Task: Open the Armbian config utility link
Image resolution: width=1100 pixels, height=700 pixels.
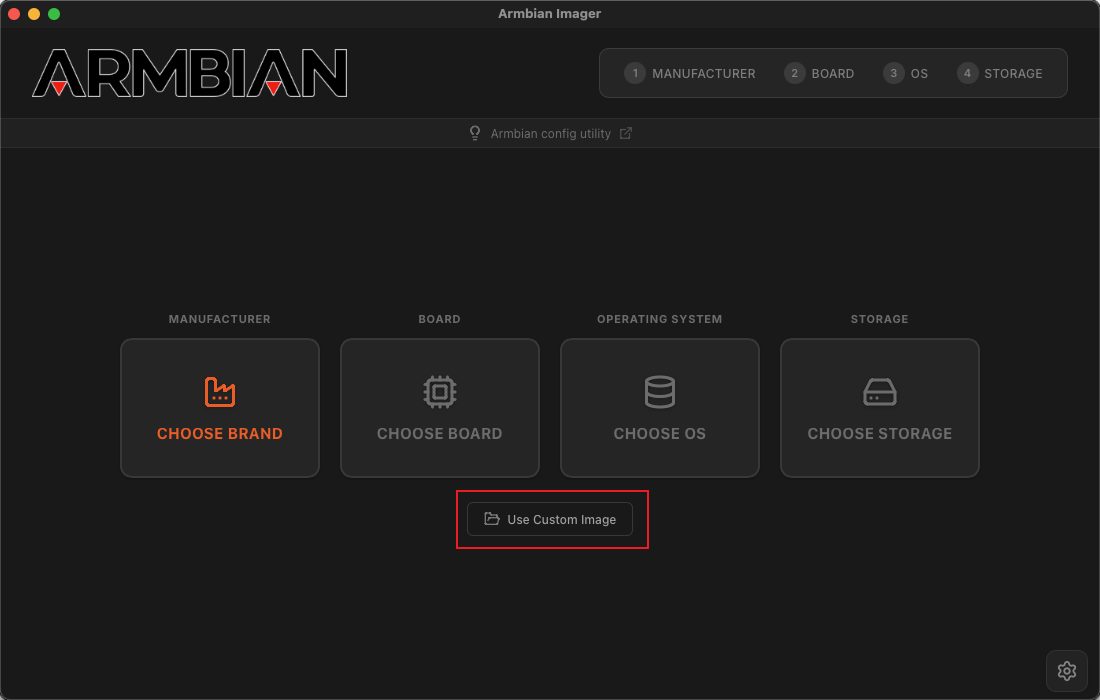Action: point(550,133)
